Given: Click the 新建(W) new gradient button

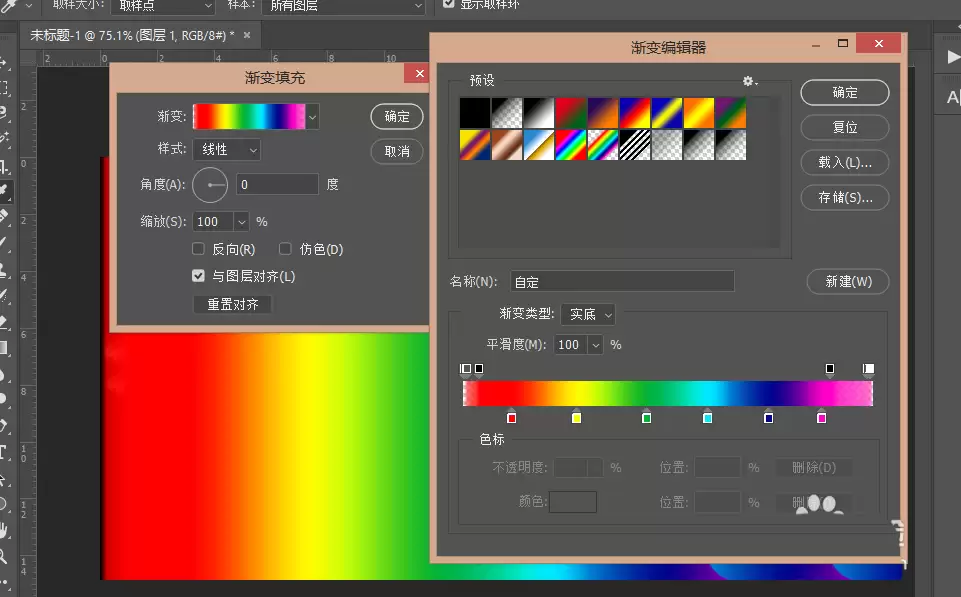Looking at the screenshot, I should (x=848, y=281).
